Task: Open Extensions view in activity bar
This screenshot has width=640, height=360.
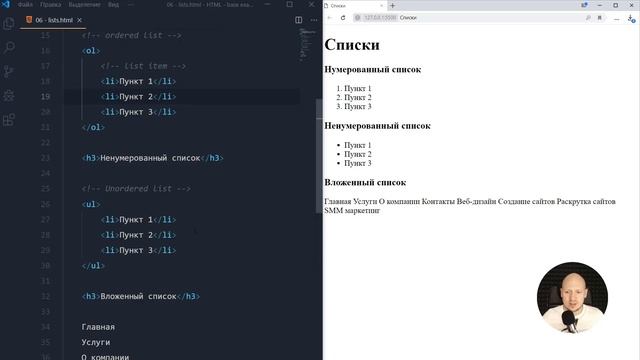Action: pos(9,120)
